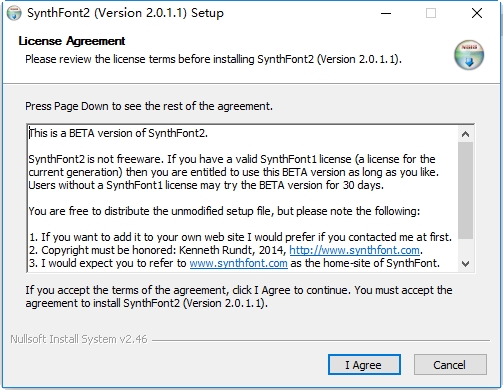Click the NSIS installer logo in header

(x=469, y=55)
